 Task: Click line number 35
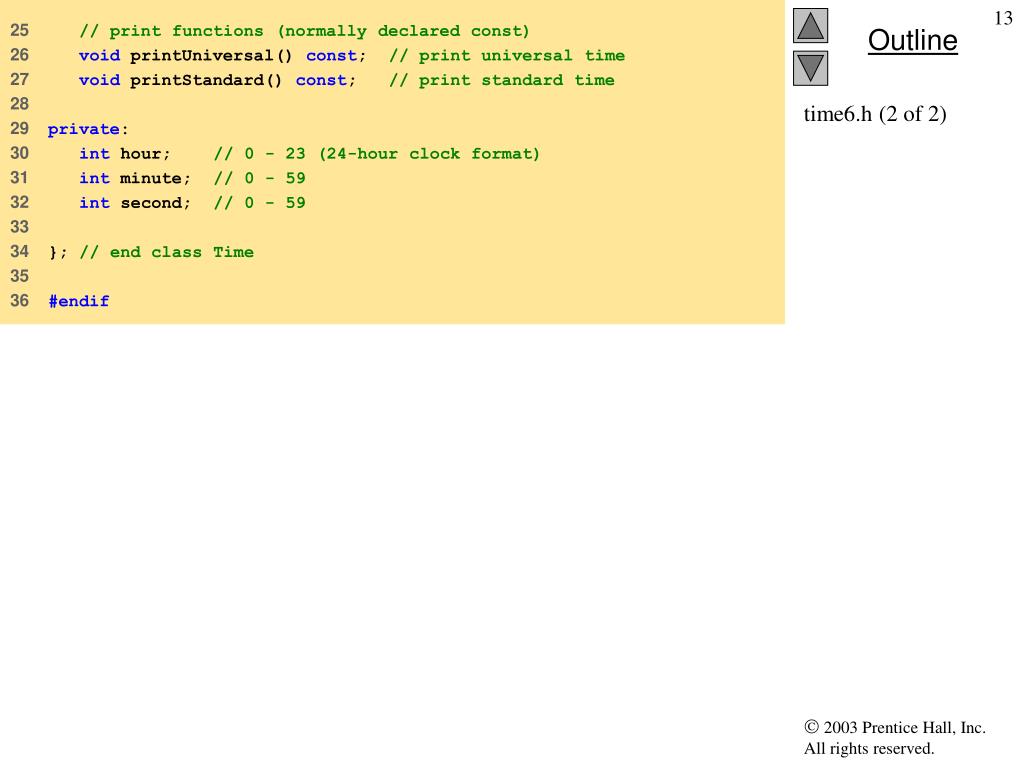(20, 276)
